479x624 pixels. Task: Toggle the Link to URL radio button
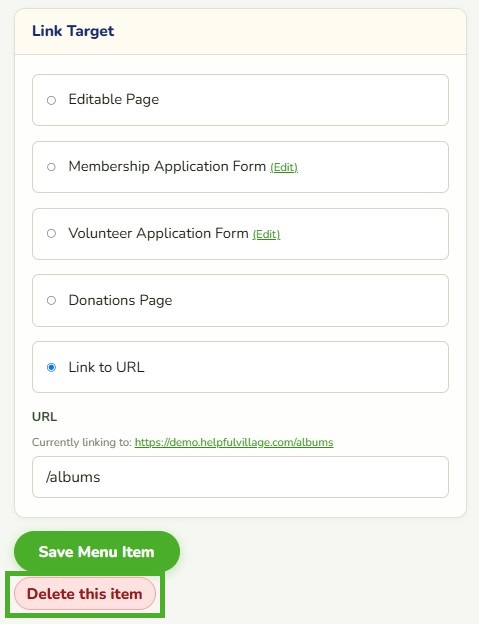click(x=51, y=367)
